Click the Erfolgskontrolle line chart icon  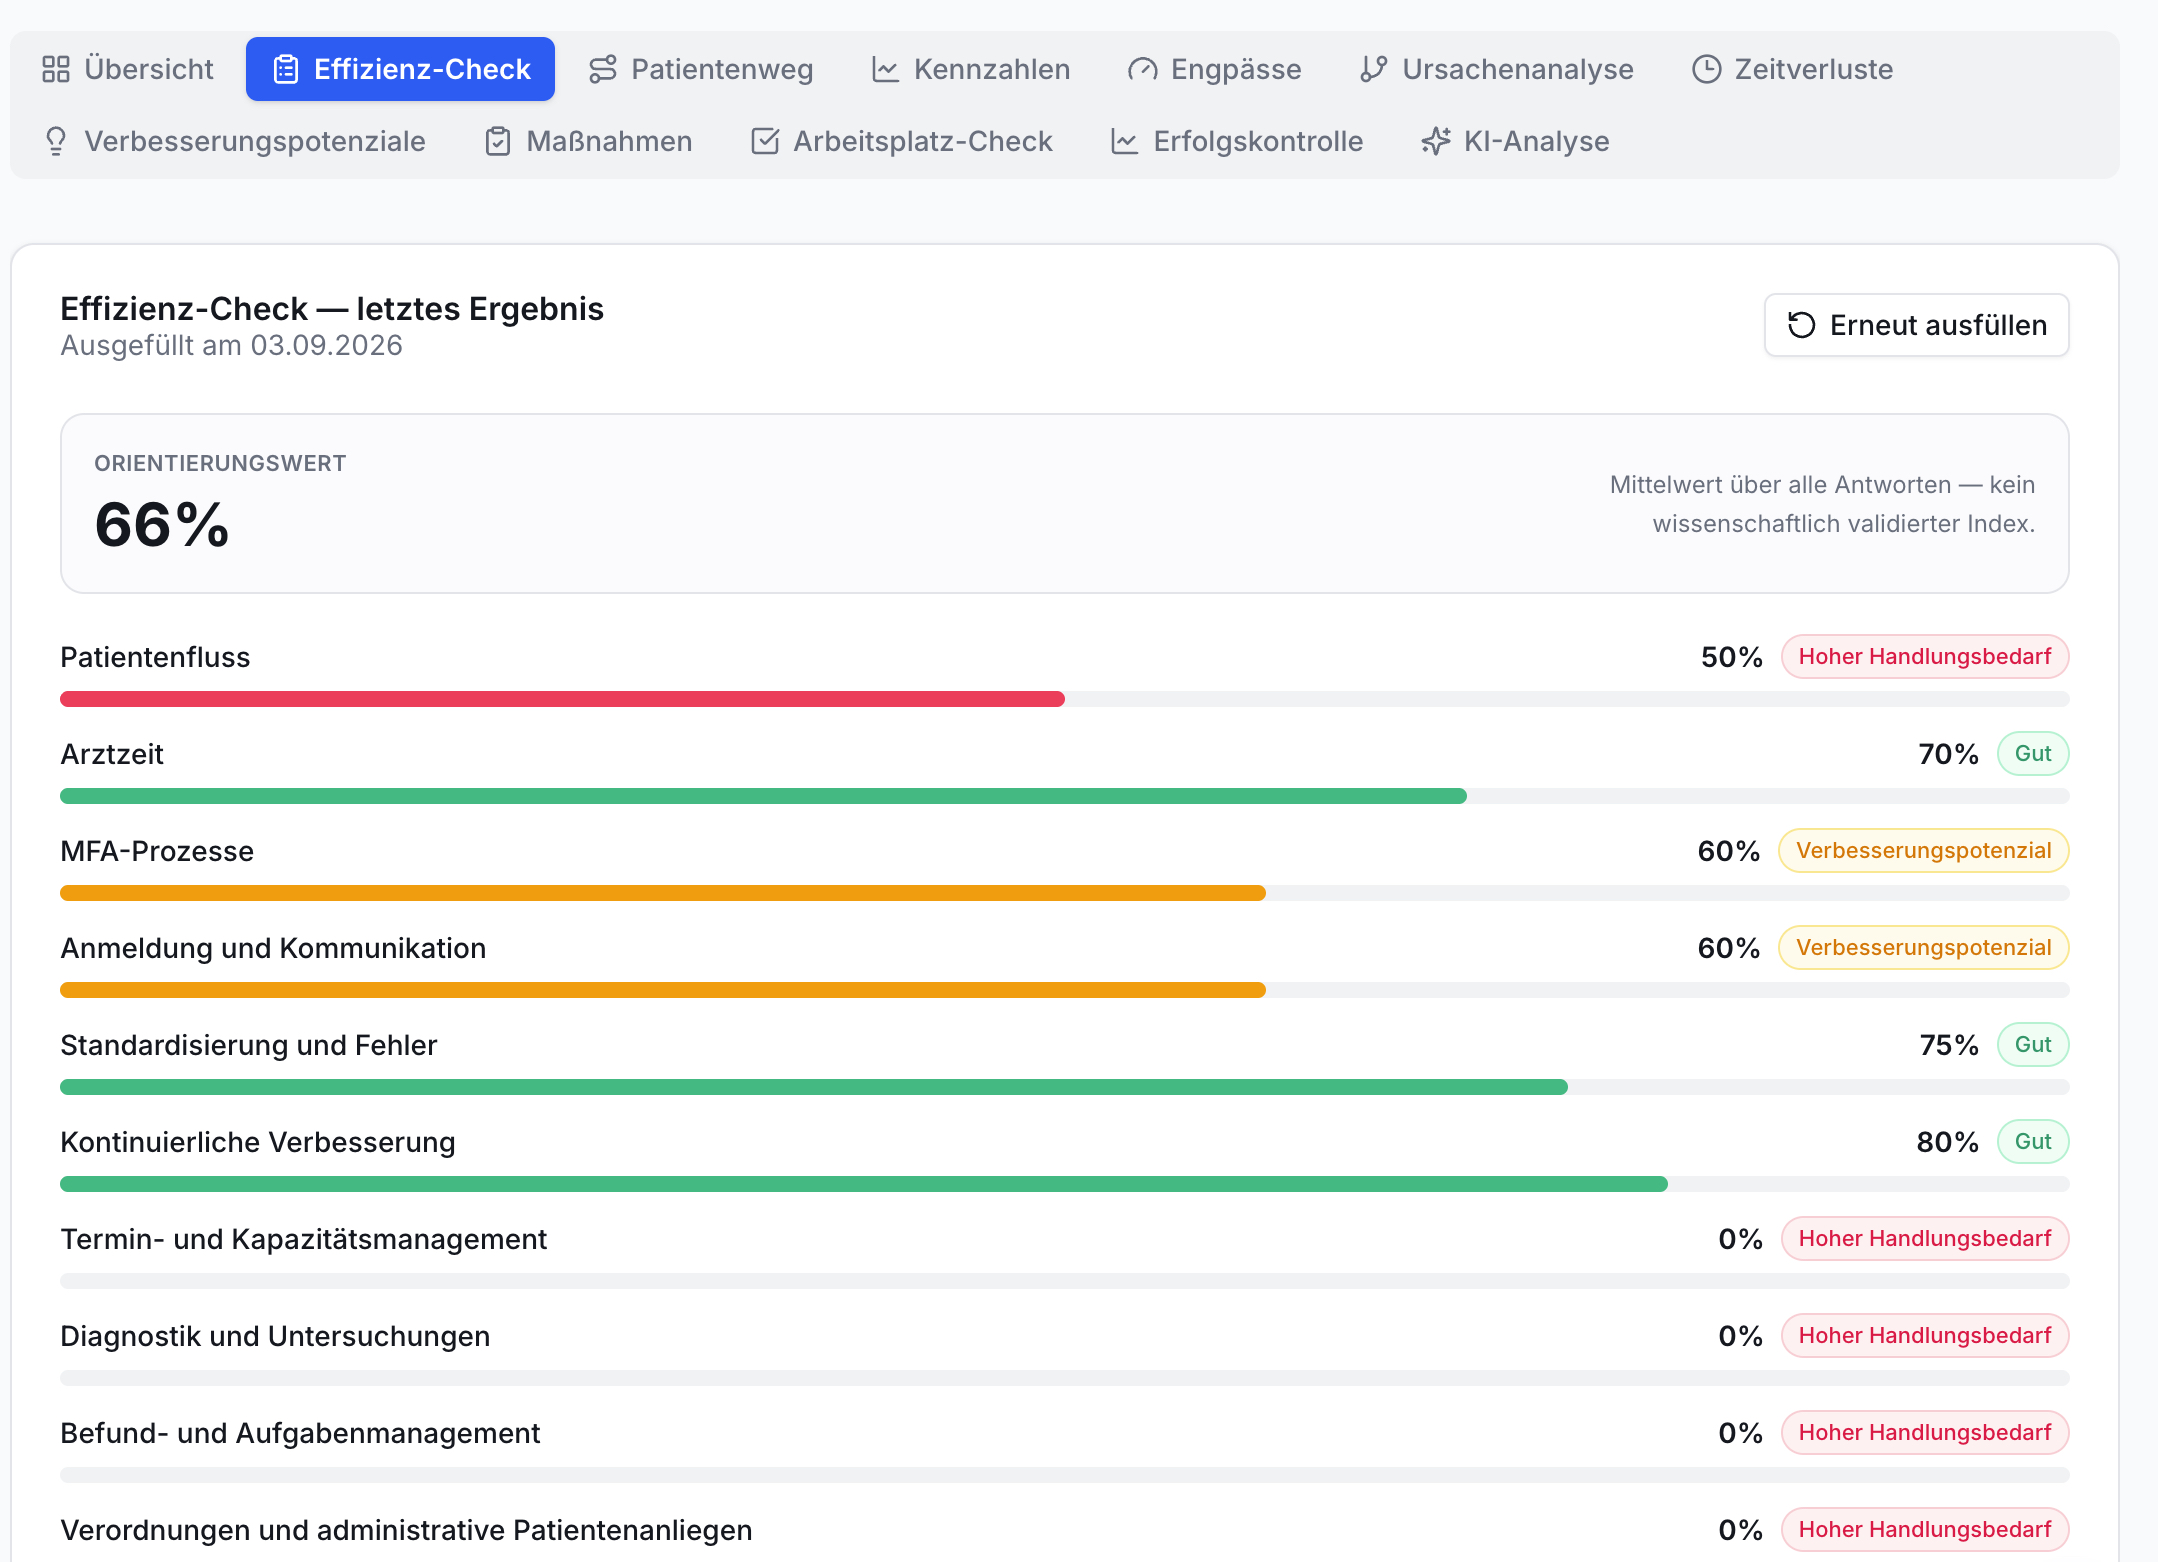[1125, 141]
